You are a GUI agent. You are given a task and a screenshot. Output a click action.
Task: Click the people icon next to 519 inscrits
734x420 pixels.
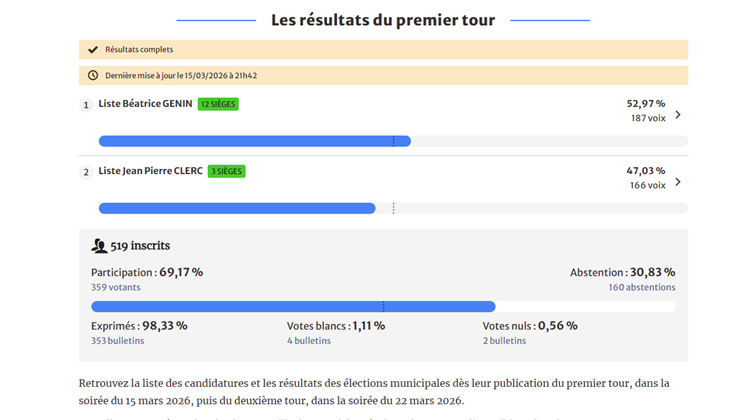click(x=99, y=246)
